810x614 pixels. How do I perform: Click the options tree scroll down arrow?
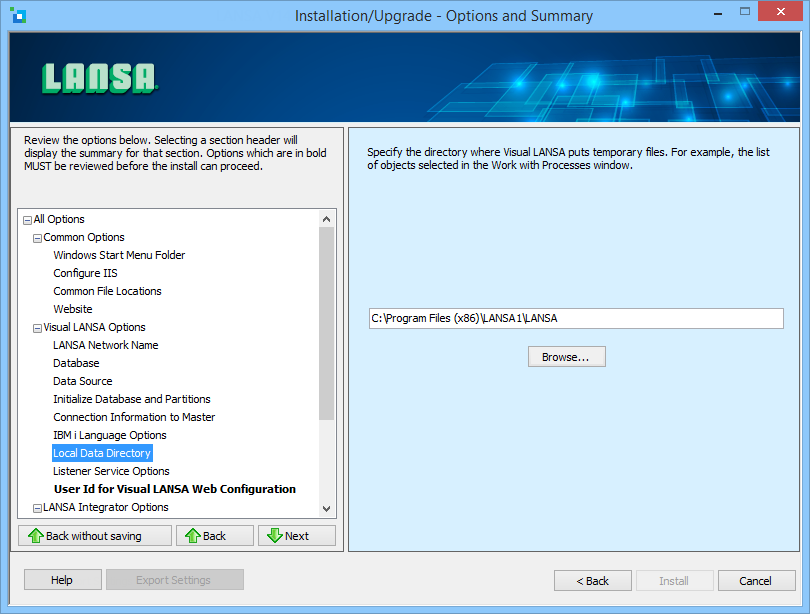point(326,508)
